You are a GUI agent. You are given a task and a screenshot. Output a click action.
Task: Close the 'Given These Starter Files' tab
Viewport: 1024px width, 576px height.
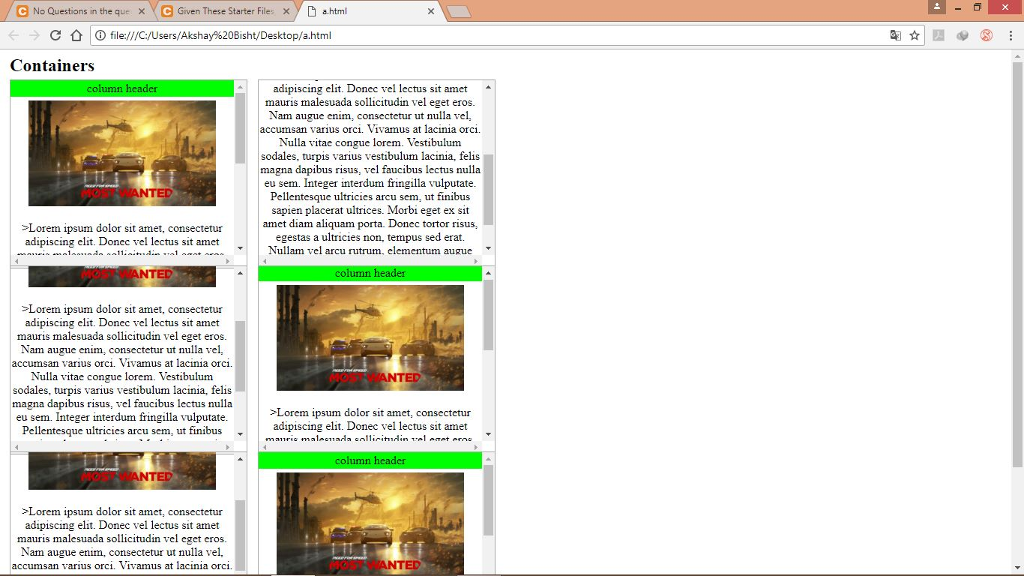coord(286,11)
